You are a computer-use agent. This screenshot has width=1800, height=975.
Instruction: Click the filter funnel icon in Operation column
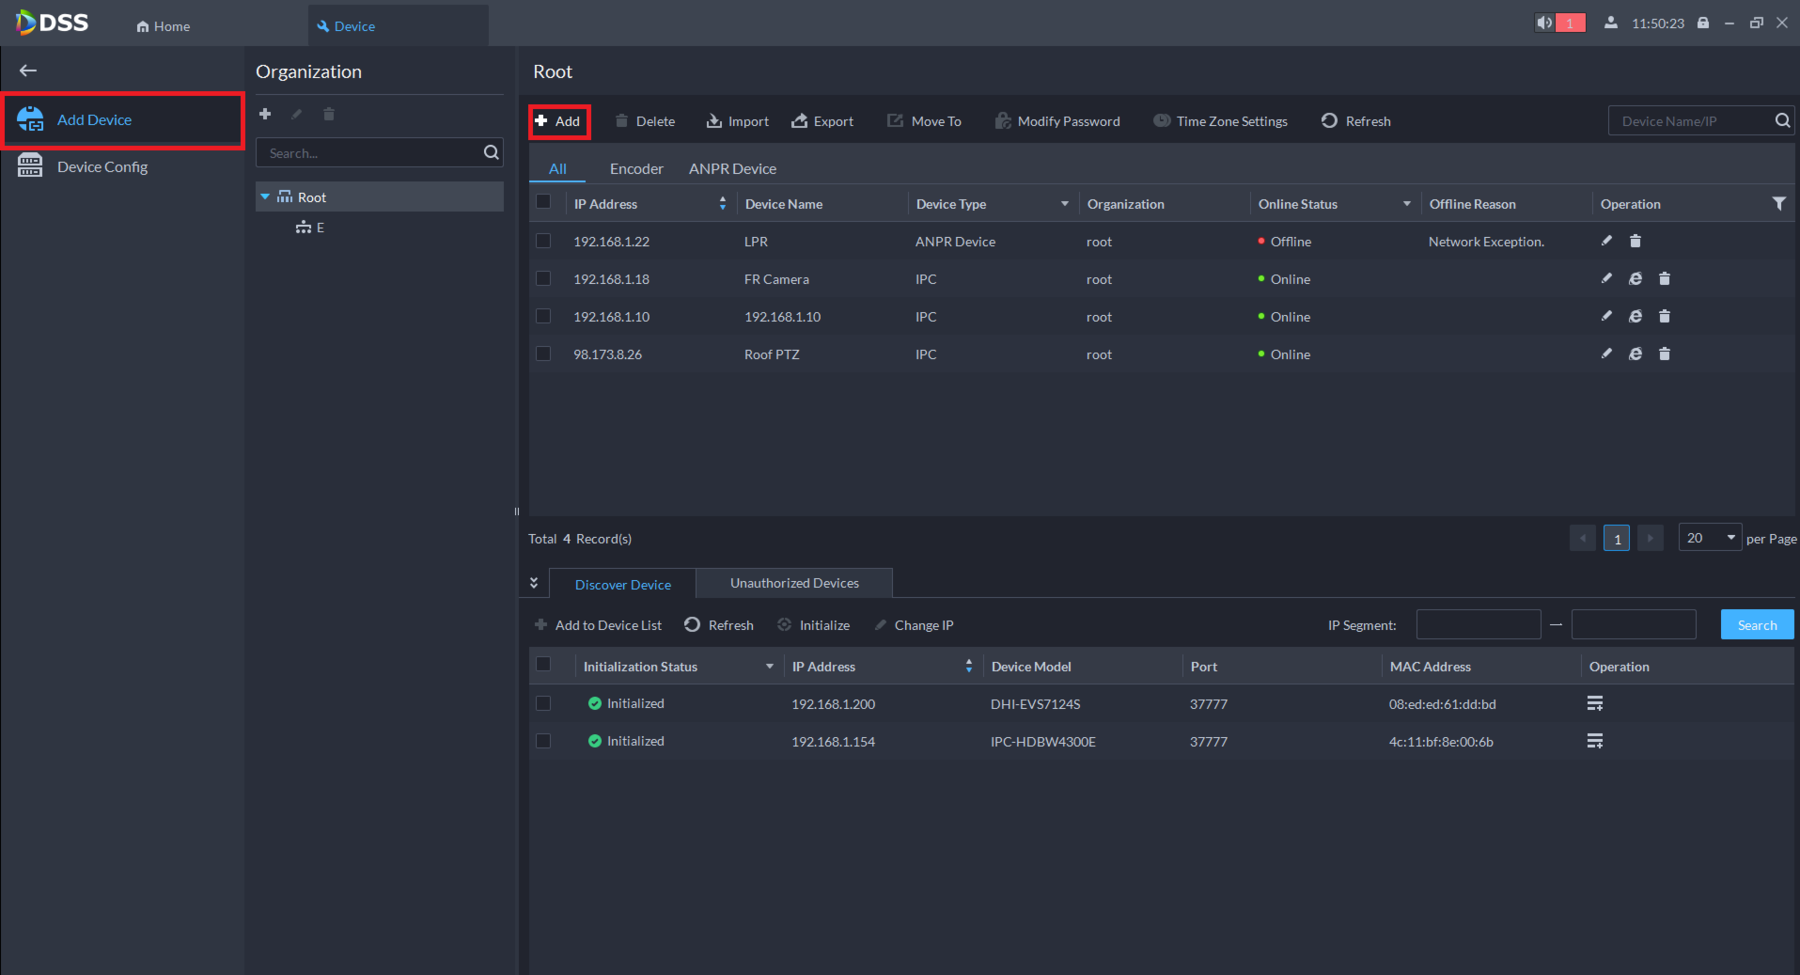point(1778,204)
